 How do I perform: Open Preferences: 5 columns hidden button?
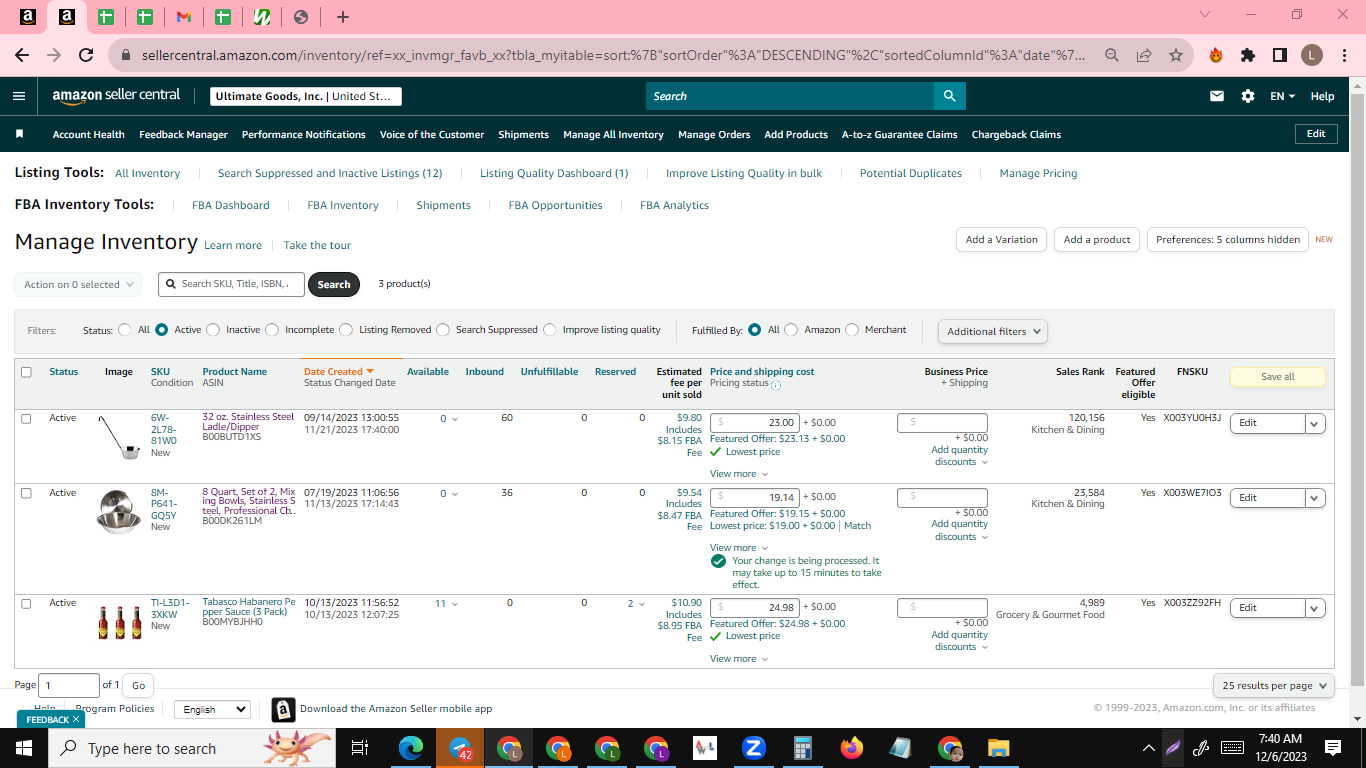coord(1228,240)
